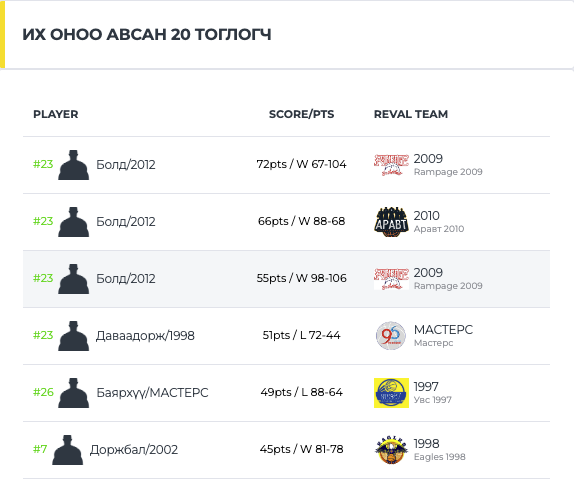The width and height of the screenshot is (574, 480).
Task: Open Болд/2012 in the 72pts row
Action: (x=126, y=165)
